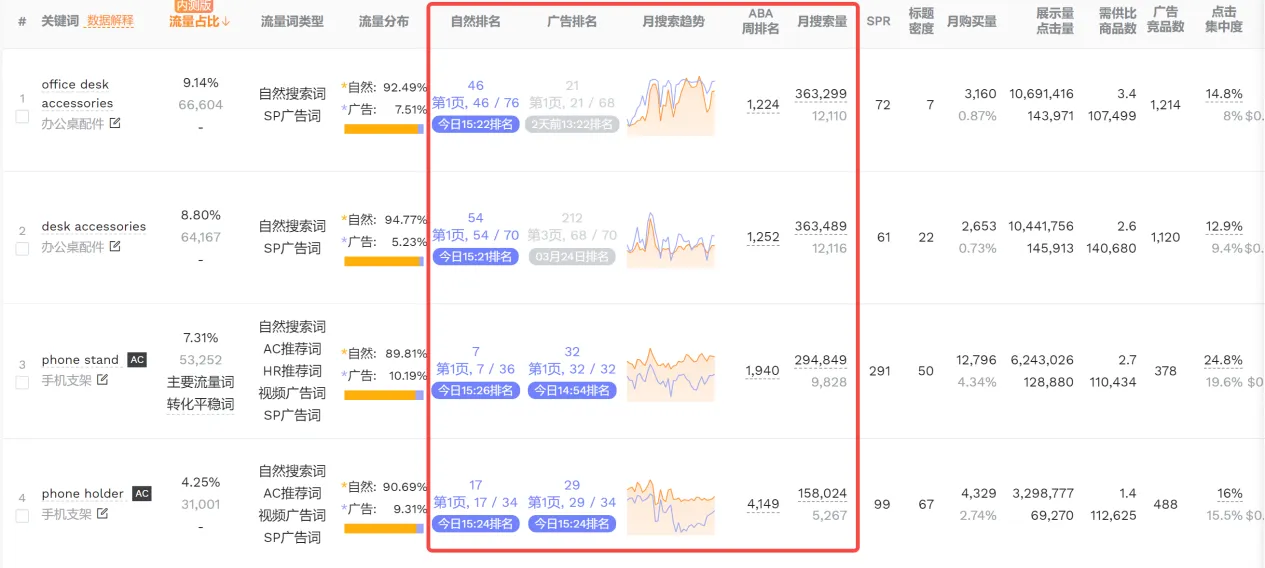The image size is (1265, 568).
Task: Click ad rank text 第3页, 68 / 70
Action: [x=573, y=236]
